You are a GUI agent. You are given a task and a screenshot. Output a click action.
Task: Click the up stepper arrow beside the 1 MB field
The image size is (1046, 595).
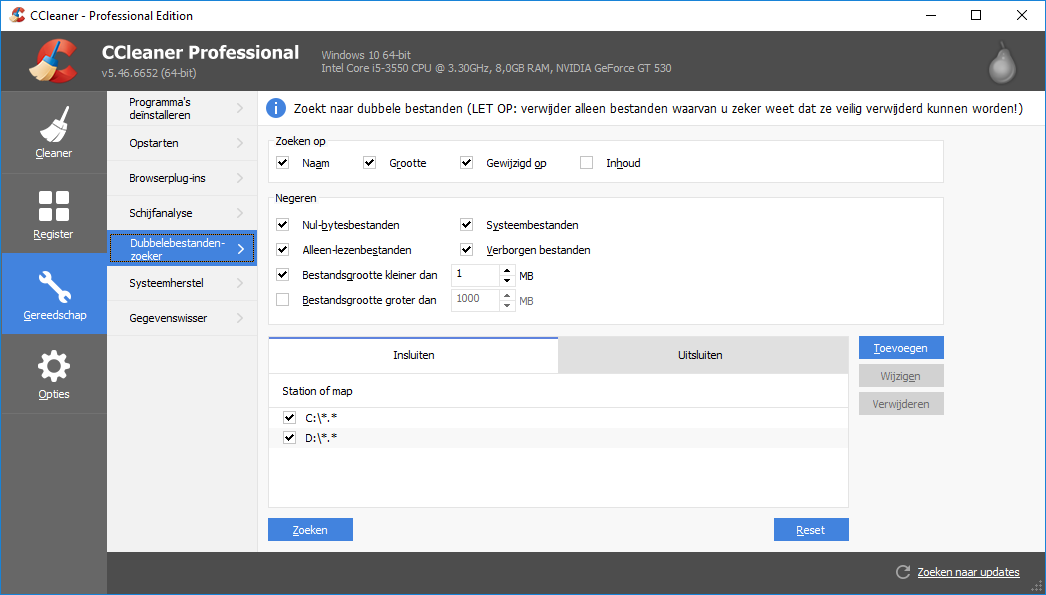pyautogui.click(x=507, y=270)
